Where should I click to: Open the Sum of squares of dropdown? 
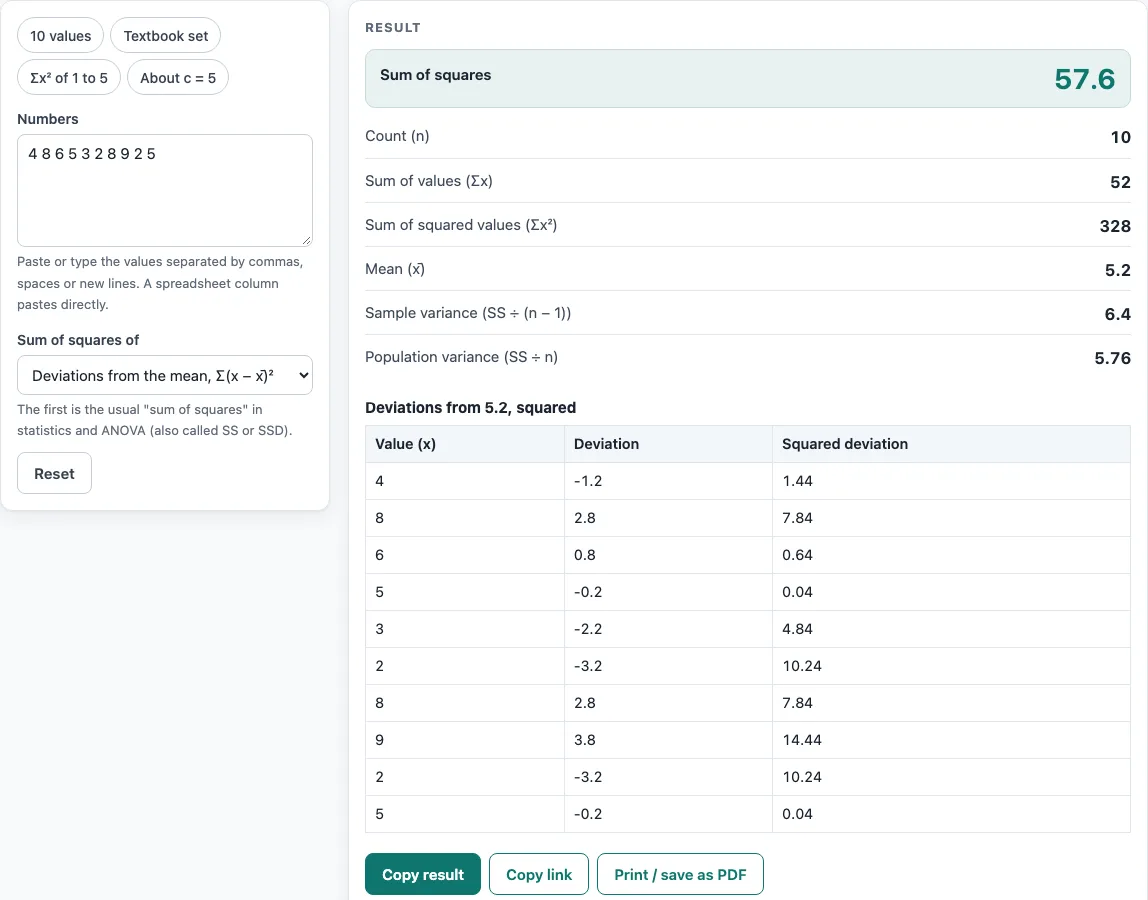point(165,375)
